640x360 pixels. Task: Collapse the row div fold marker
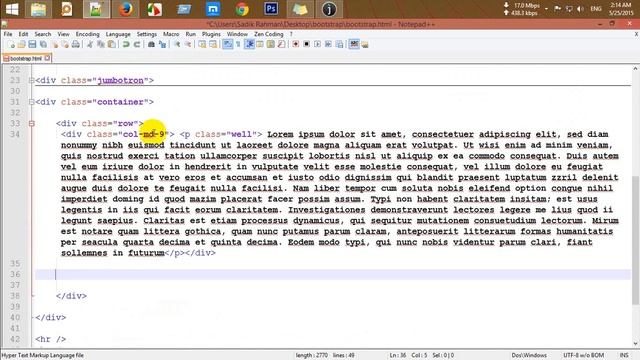31,123
